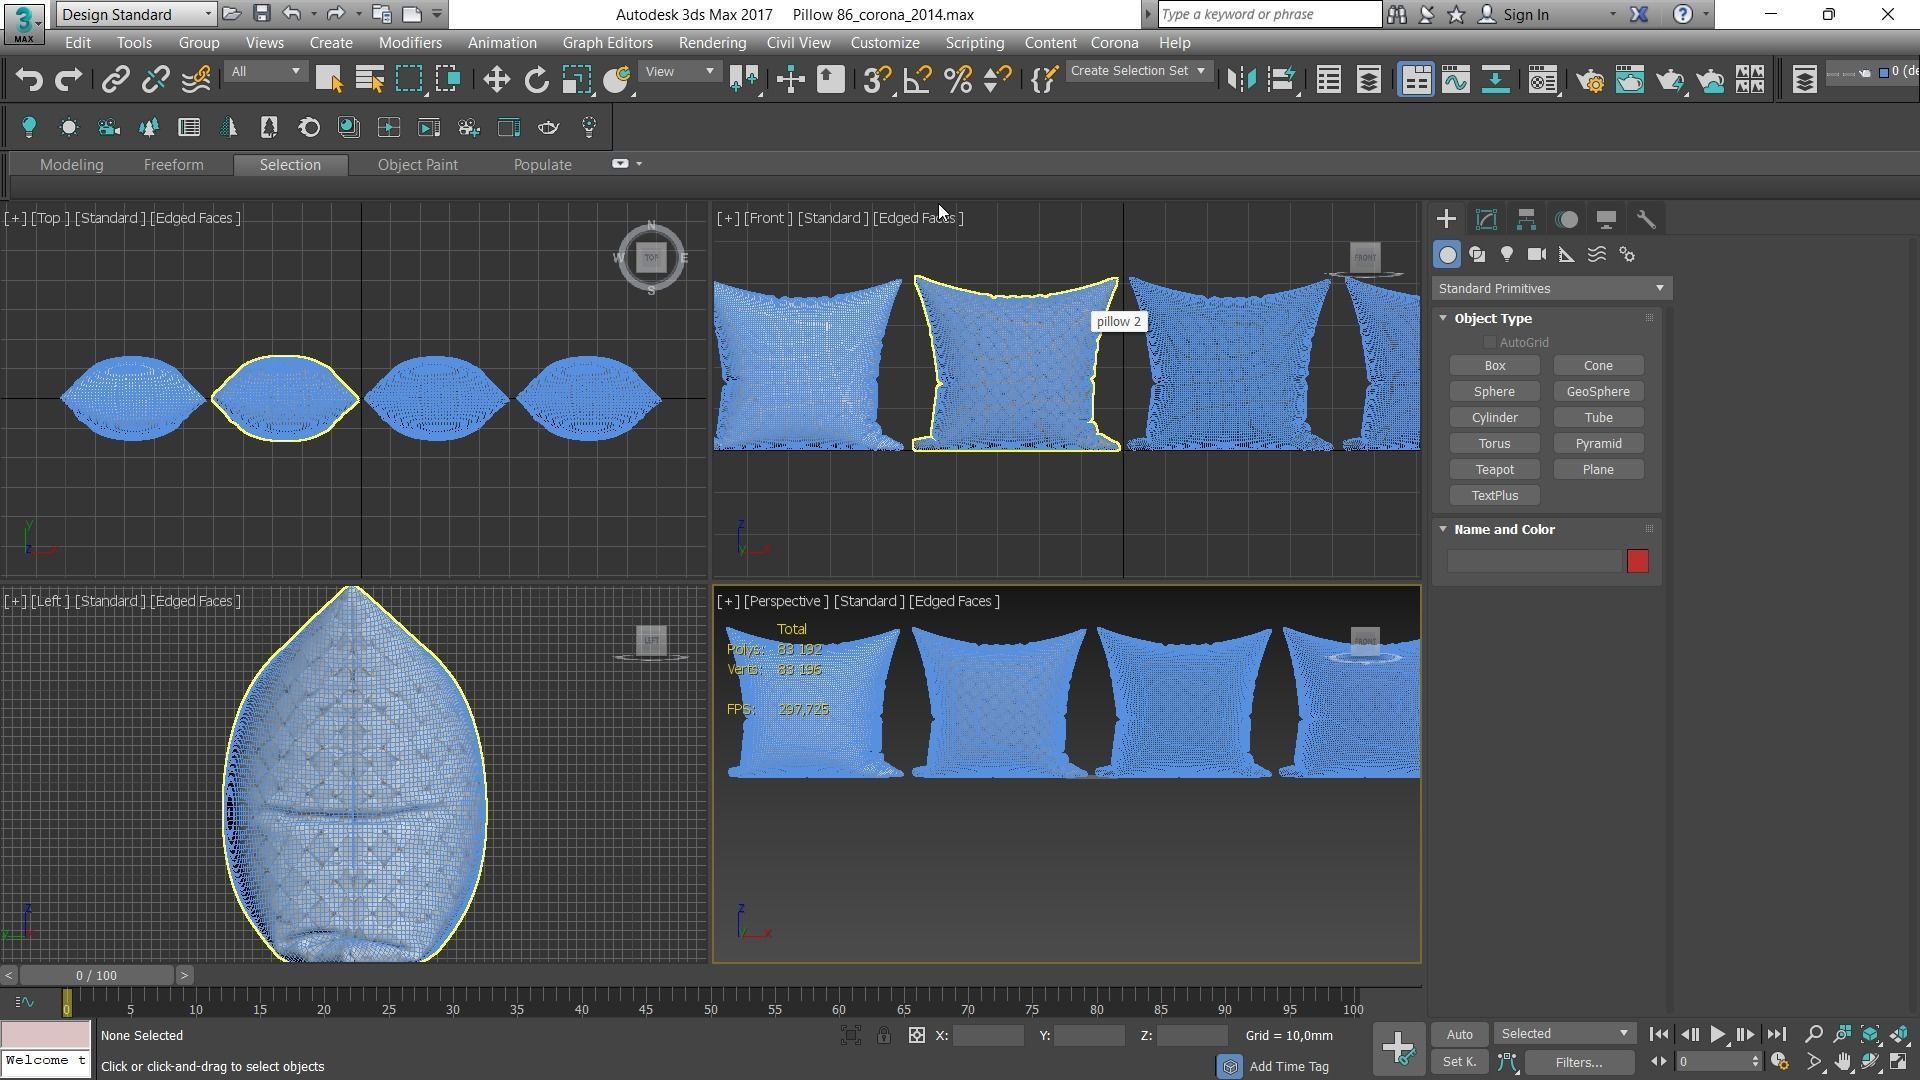Open the Create Selection Set dropdown
Image resolution: width=1920 pixels, height=1080 pixels.
click(1138, 71)
